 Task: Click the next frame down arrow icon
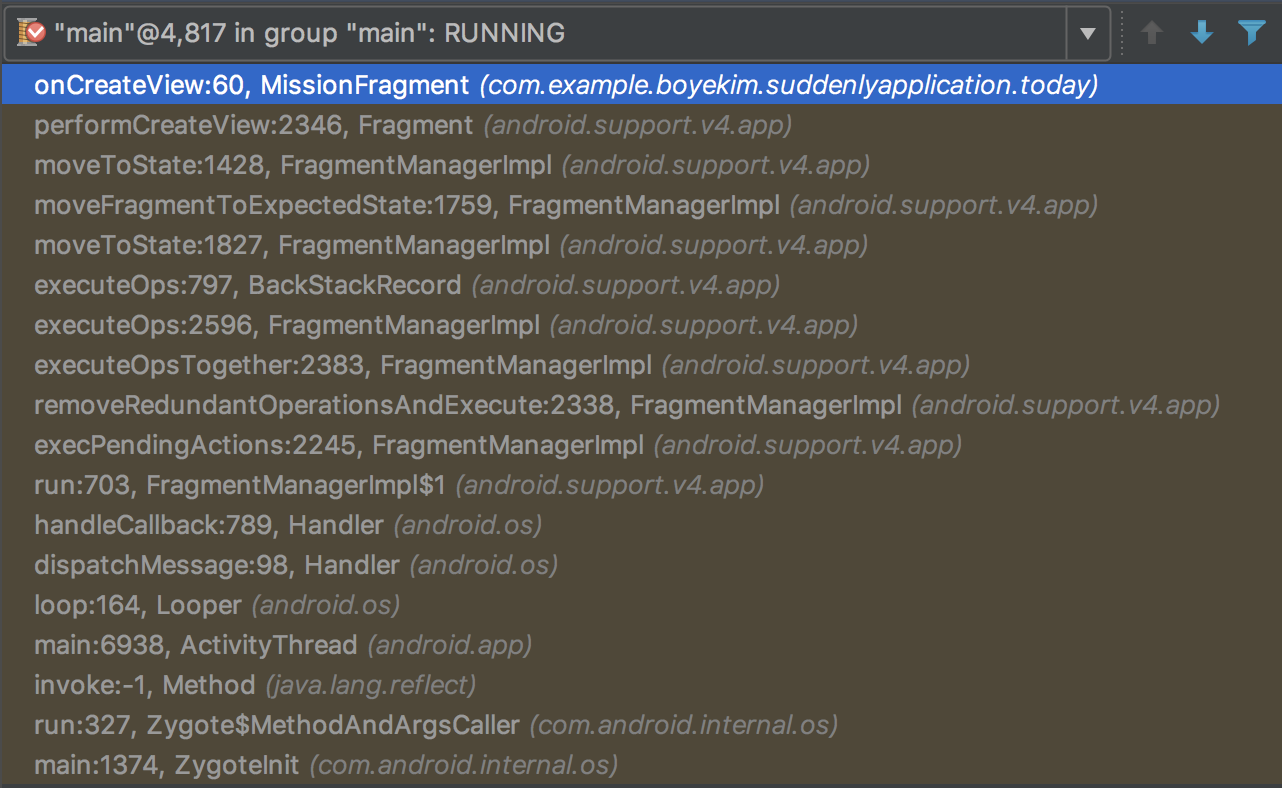1202,33
